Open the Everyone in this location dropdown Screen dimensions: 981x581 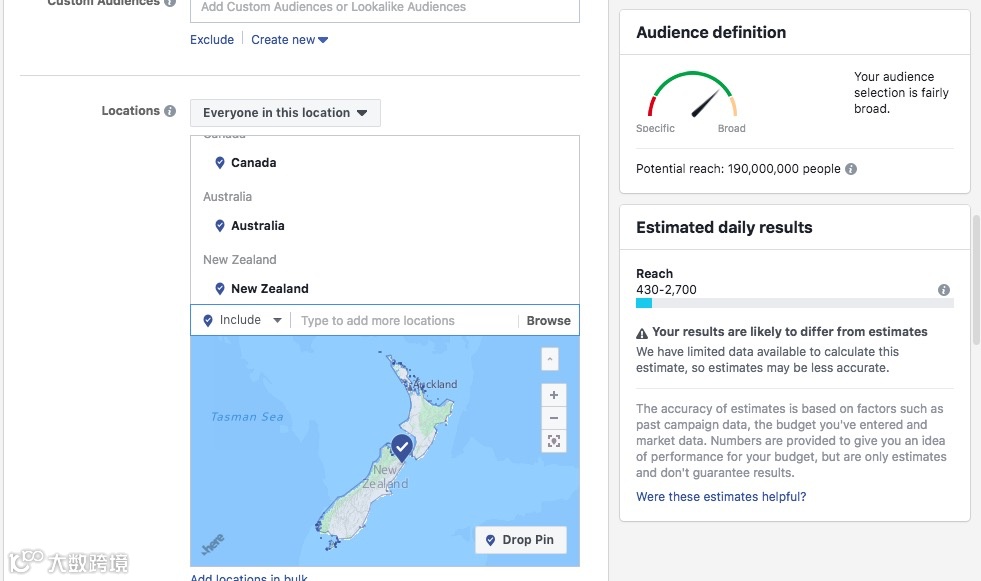(285, 112)
